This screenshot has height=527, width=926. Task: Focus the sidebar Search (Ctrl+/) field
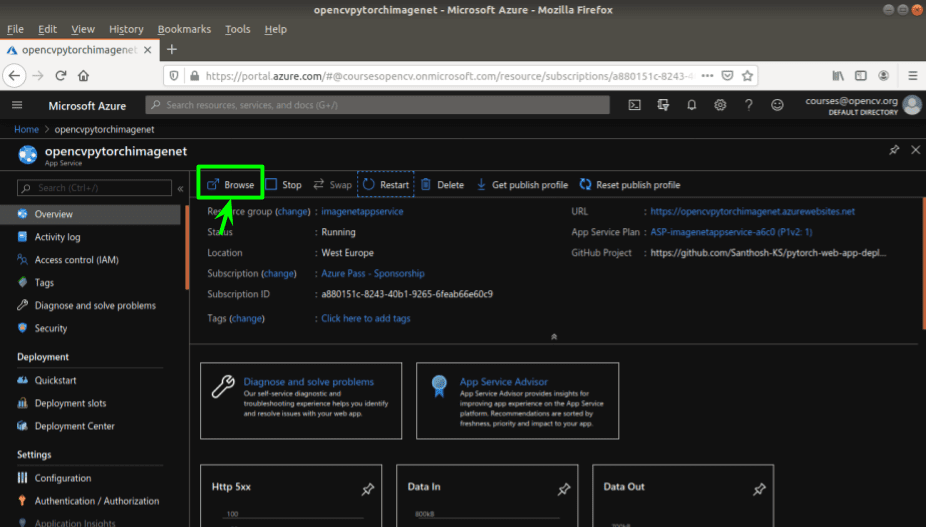coord(94,188)
